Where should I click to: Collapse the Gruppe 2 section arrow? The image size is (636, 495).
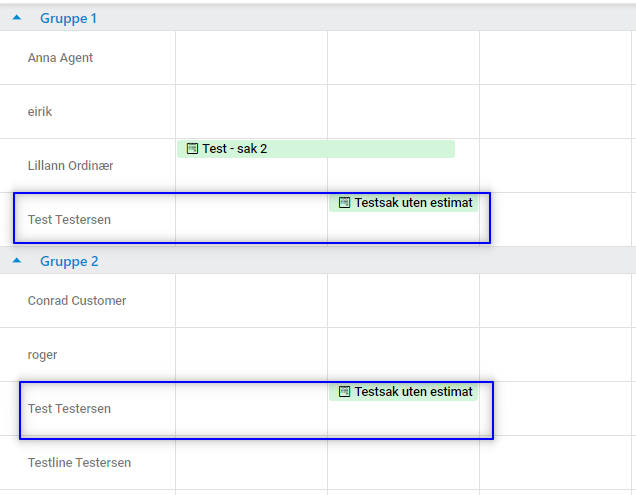click(x=16, y=261)
